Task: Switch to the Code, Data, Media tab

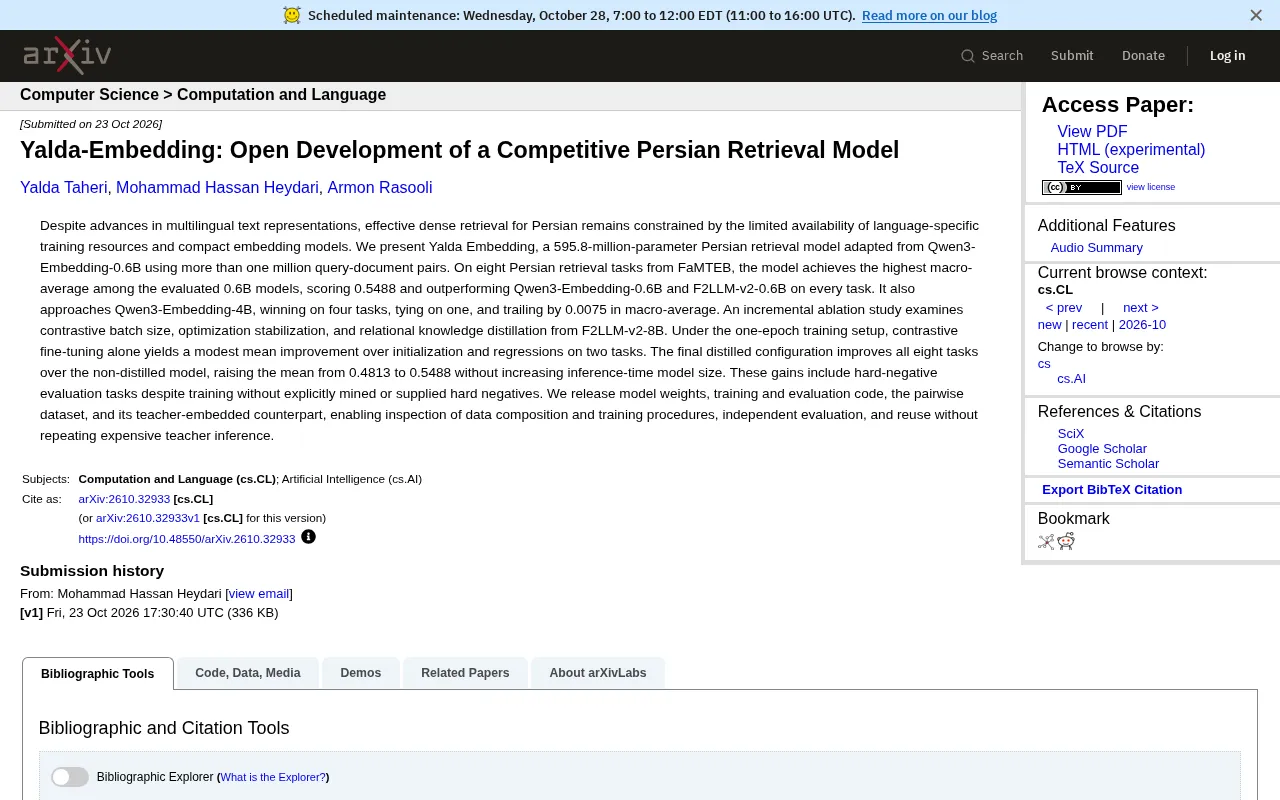Action: click(x=248, y=673)
